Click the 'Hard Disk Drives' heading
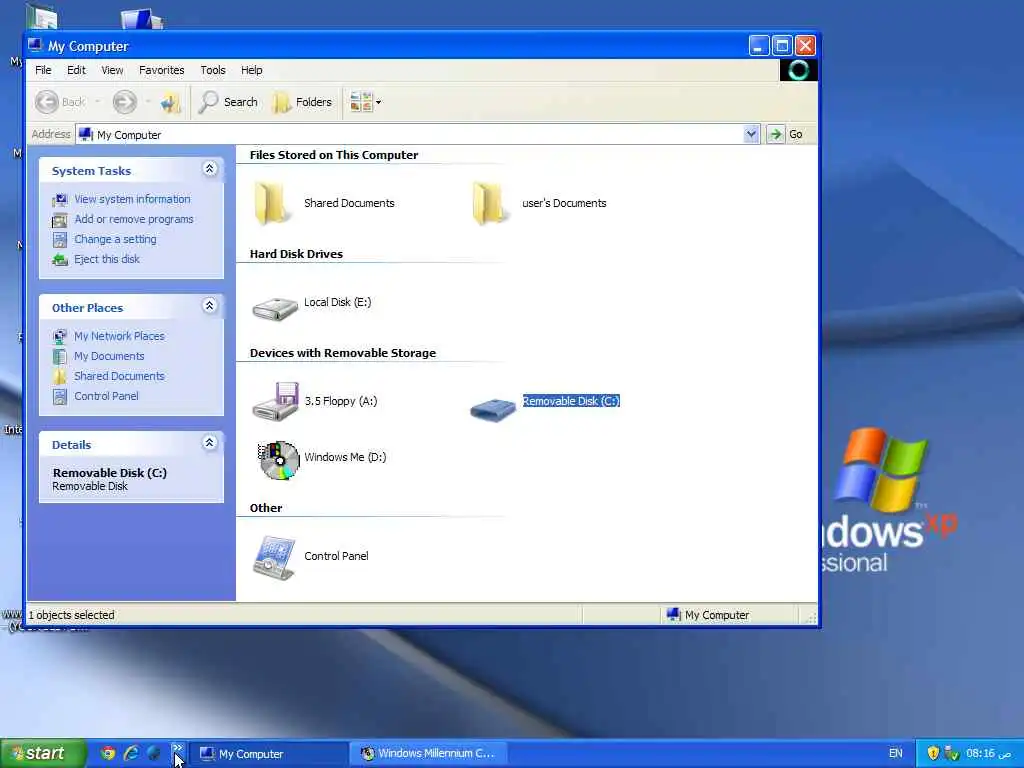This screenshot has width=1024, height=768. (296, 254)
